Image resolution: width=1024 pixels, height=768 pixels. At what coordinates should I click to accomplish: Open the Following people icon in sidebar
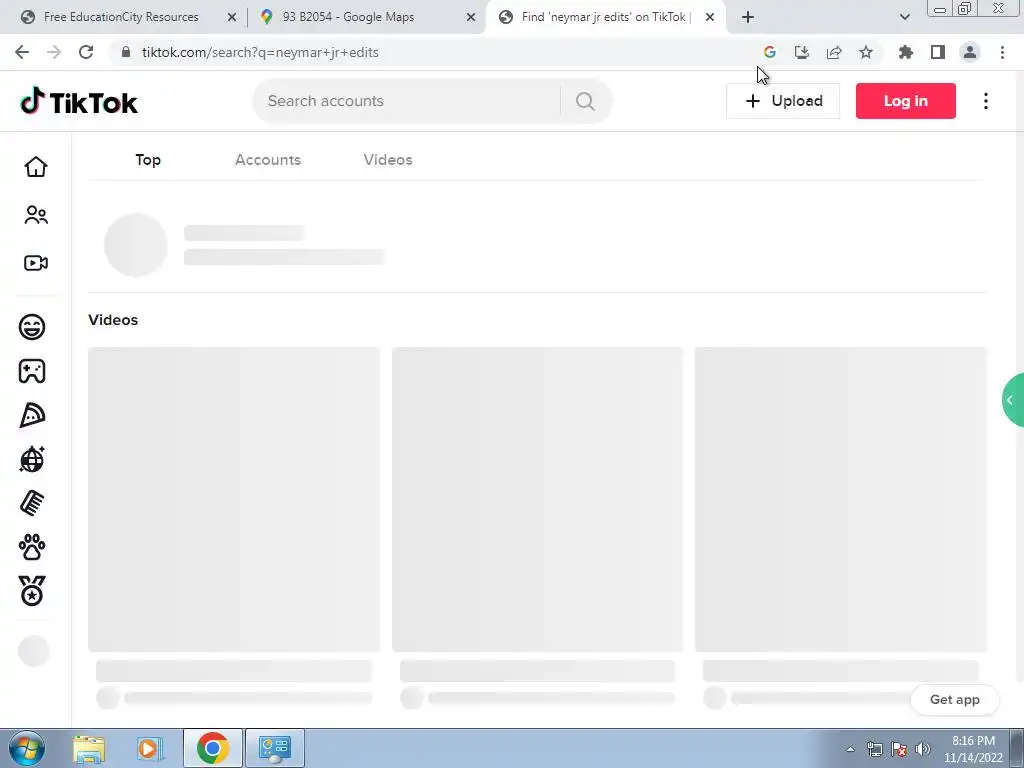pyautogui.click(x=36, y=215)
